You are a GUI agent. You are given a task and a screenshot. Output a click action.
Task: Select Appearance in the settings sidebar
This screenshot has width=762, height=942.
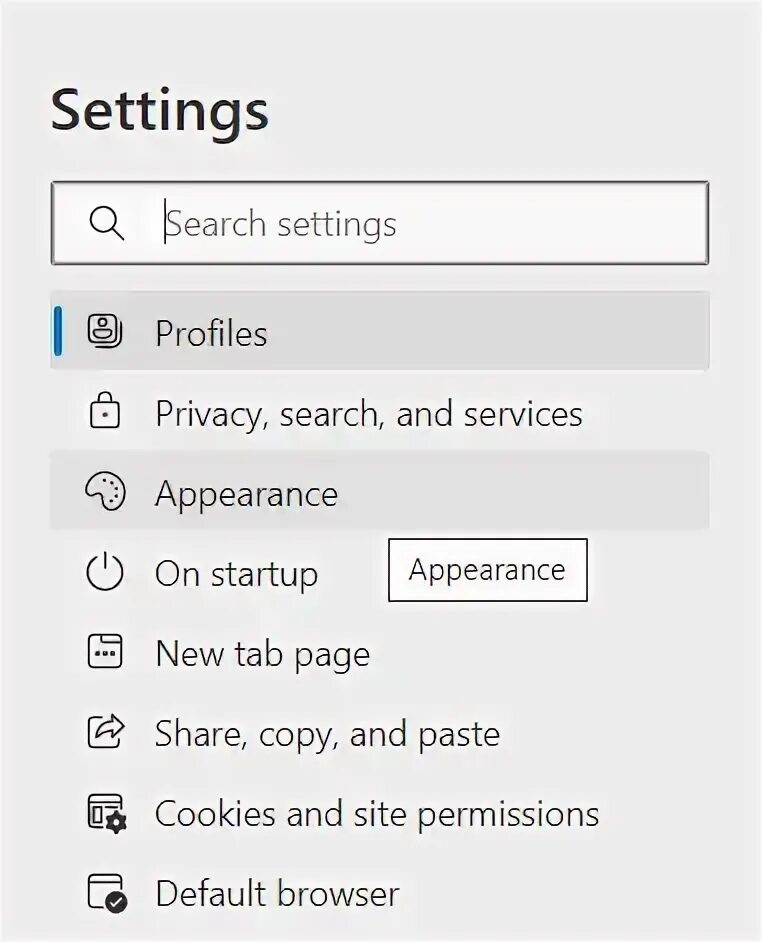pyautogui.click(x=246, y=494)
